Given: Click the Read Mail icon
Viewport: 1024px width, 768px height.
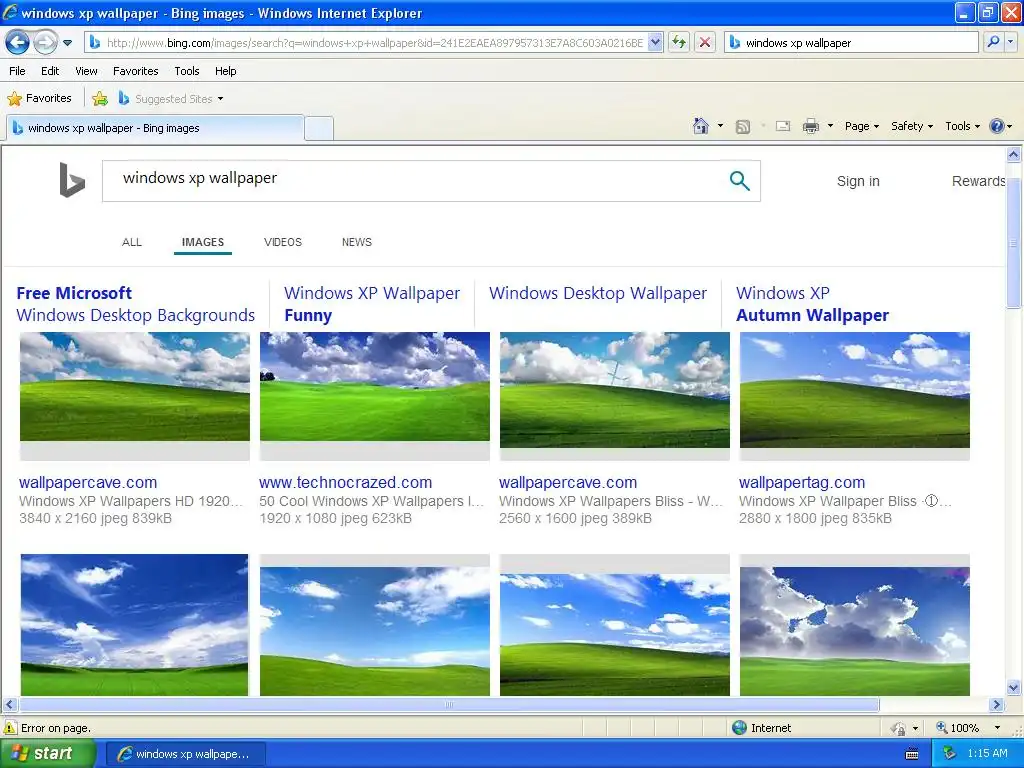Looking at the screenshot, I should click(783, 126).
